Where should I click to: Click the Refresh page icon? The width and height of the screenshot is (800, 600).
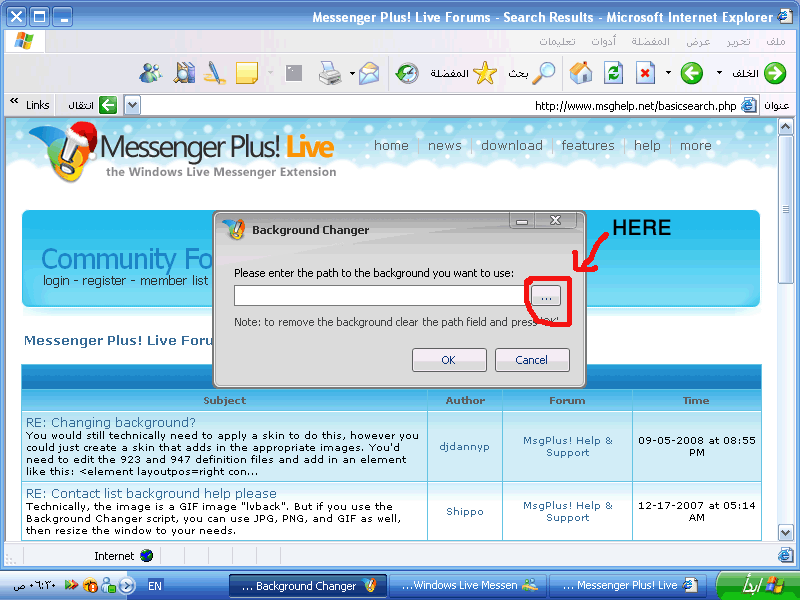click(613, 73)
